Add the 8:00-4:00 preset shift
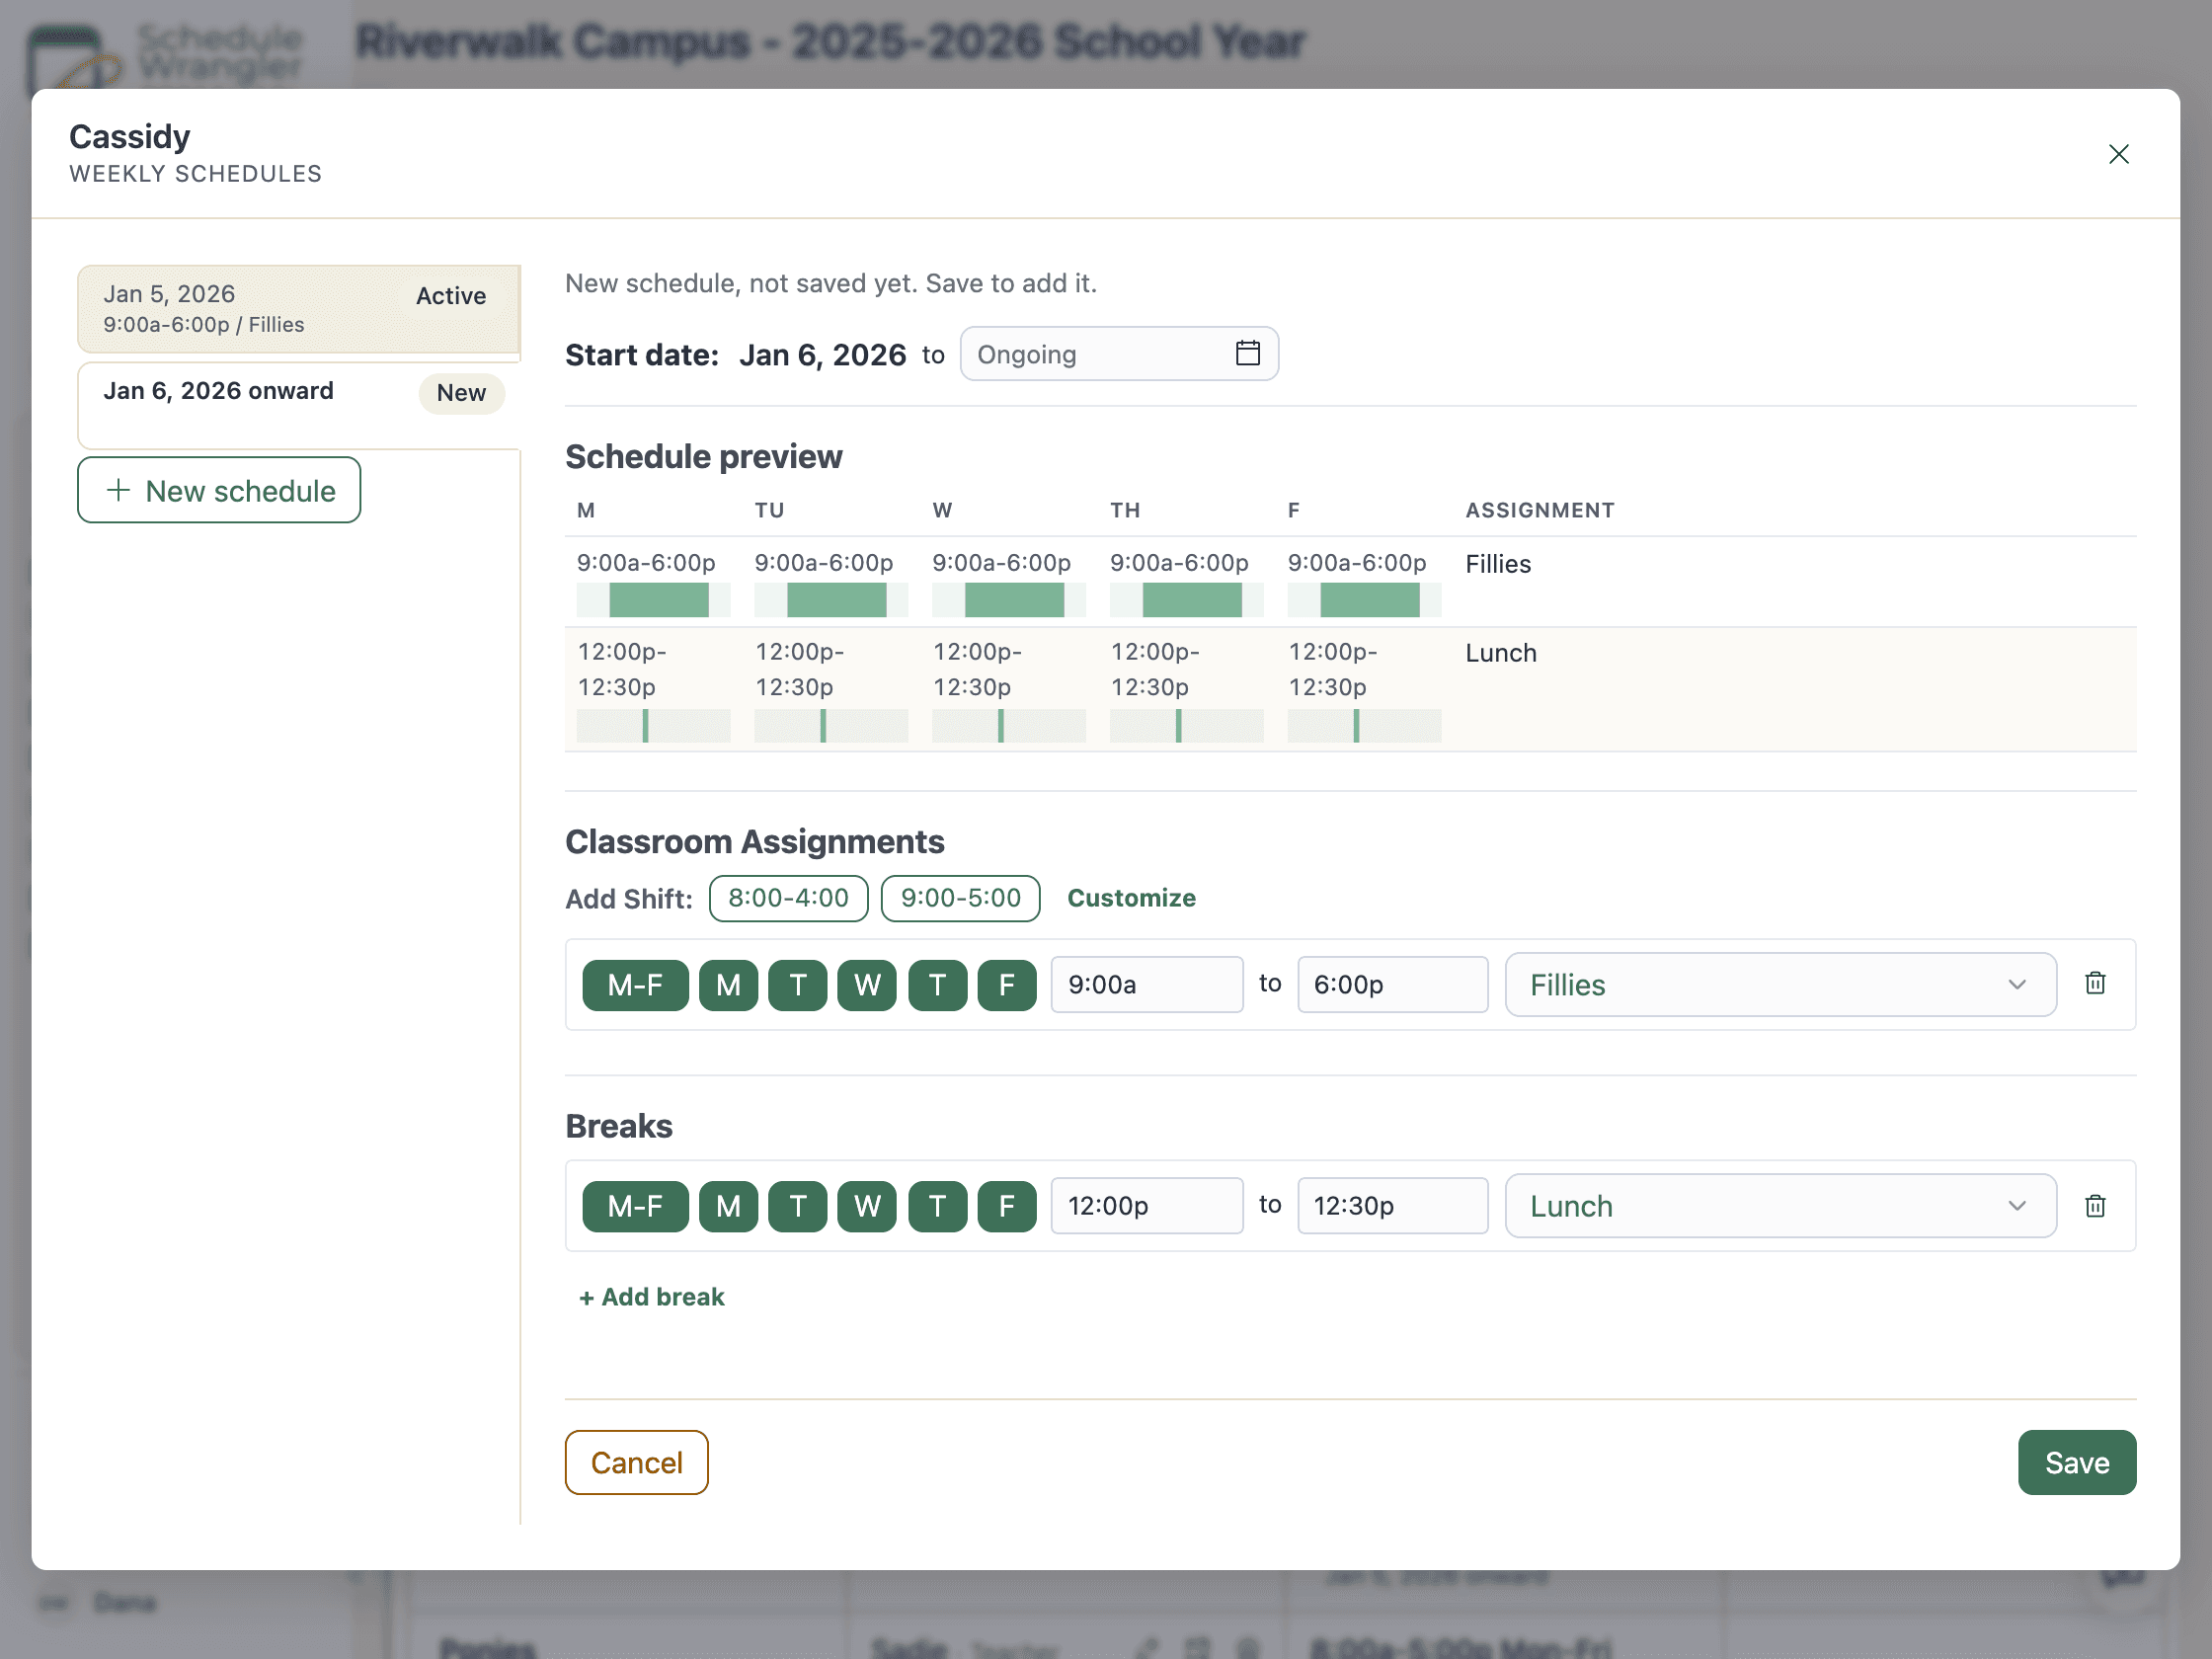 pyautogui.click(x=788, y=898)
